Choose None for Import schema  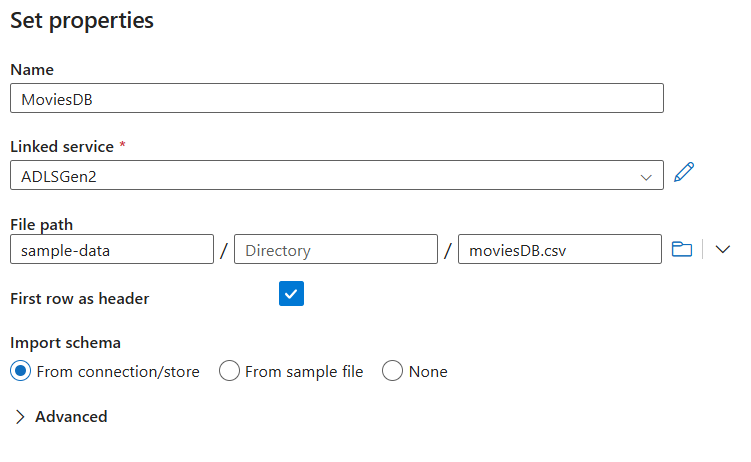coord(392,372)
